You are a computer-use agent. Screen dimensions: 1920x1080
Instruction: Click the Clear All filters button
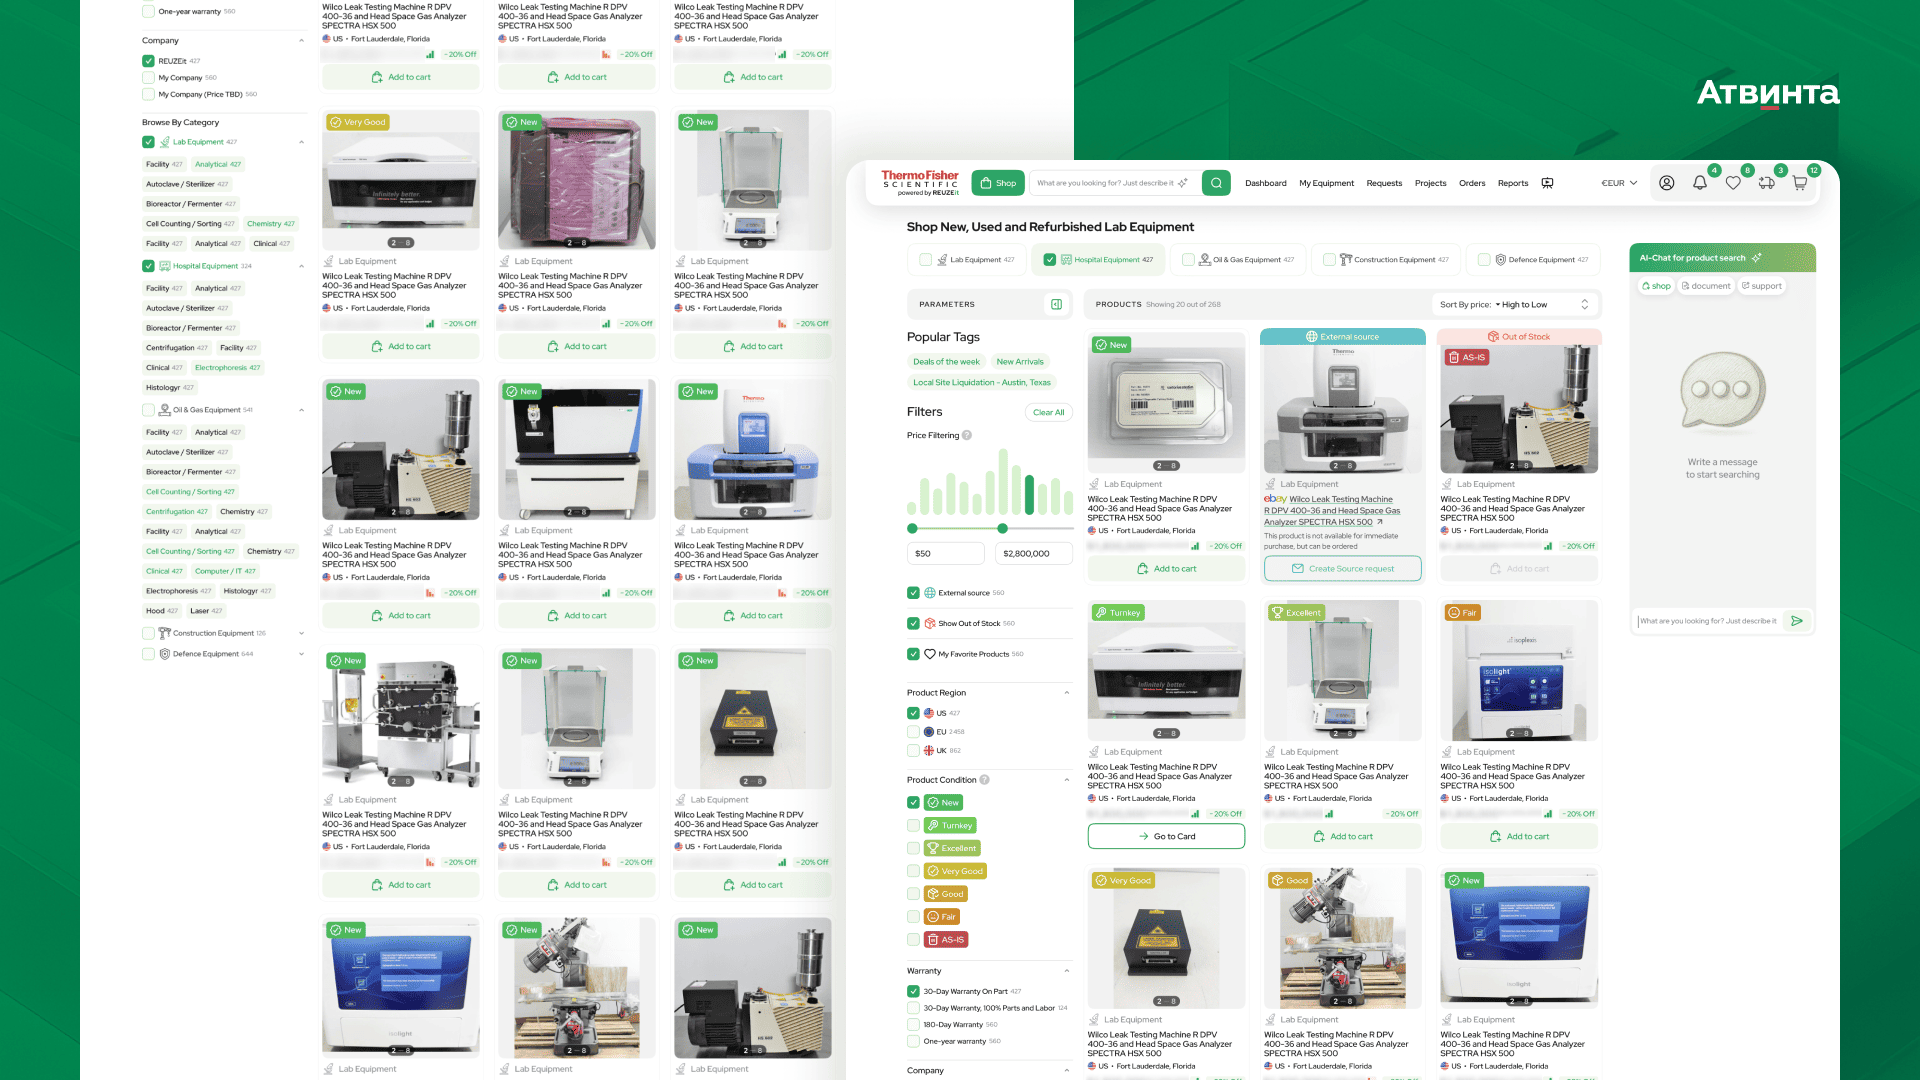coord(1048,412)
